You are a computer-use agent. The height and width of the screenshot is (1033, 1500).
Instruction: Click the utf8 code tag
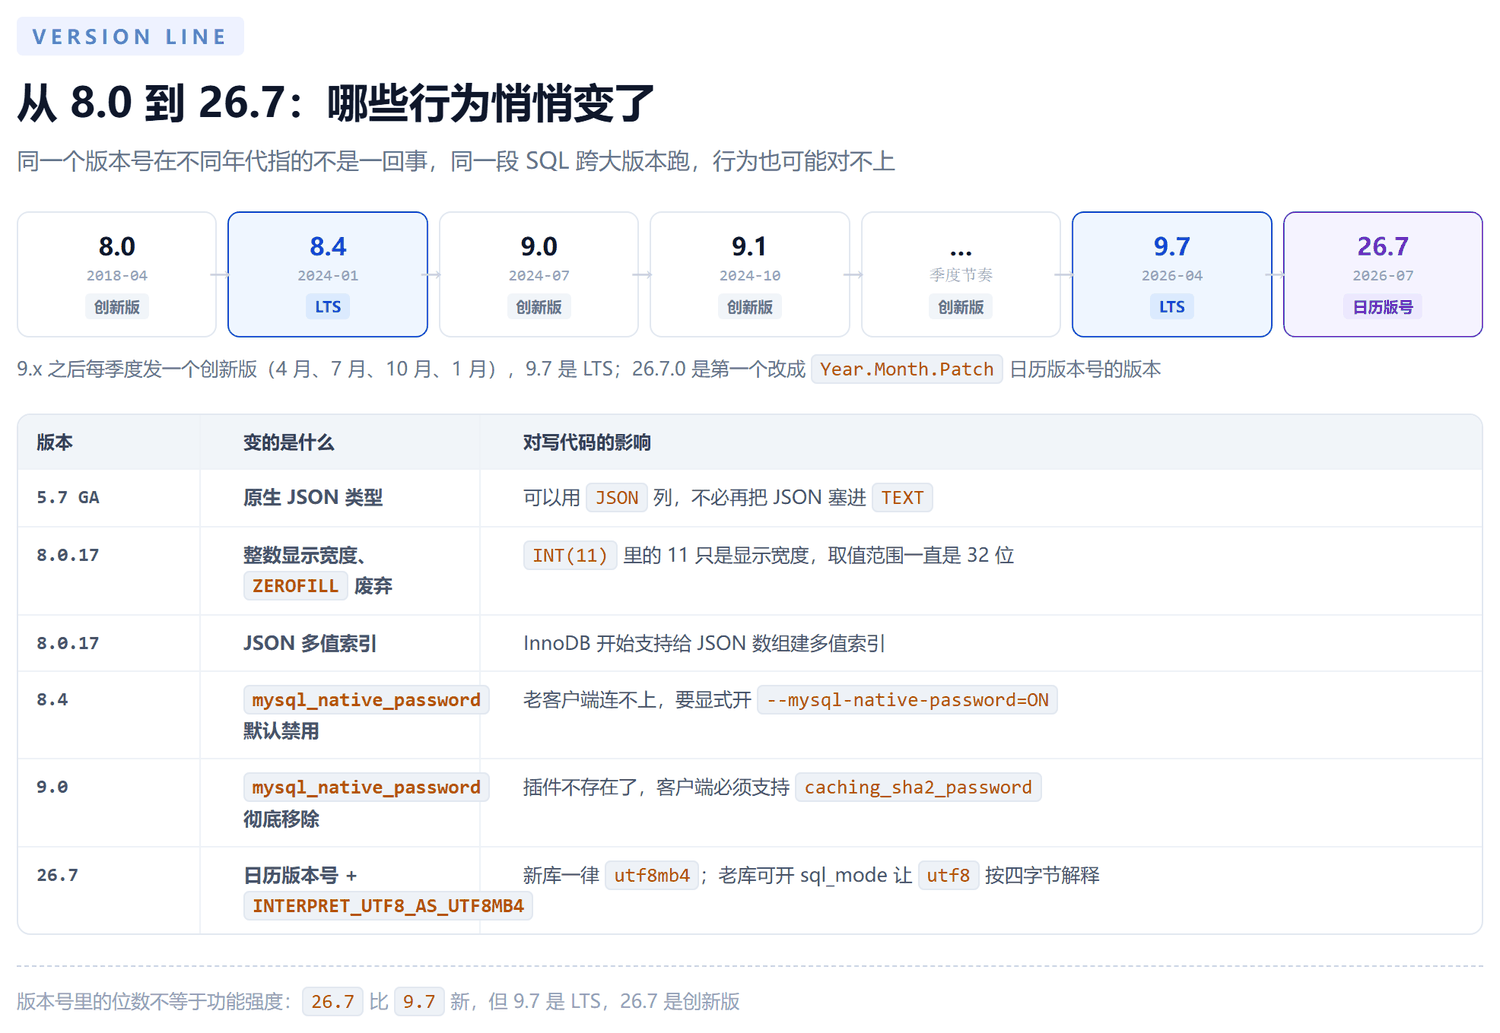pos(948,875)
